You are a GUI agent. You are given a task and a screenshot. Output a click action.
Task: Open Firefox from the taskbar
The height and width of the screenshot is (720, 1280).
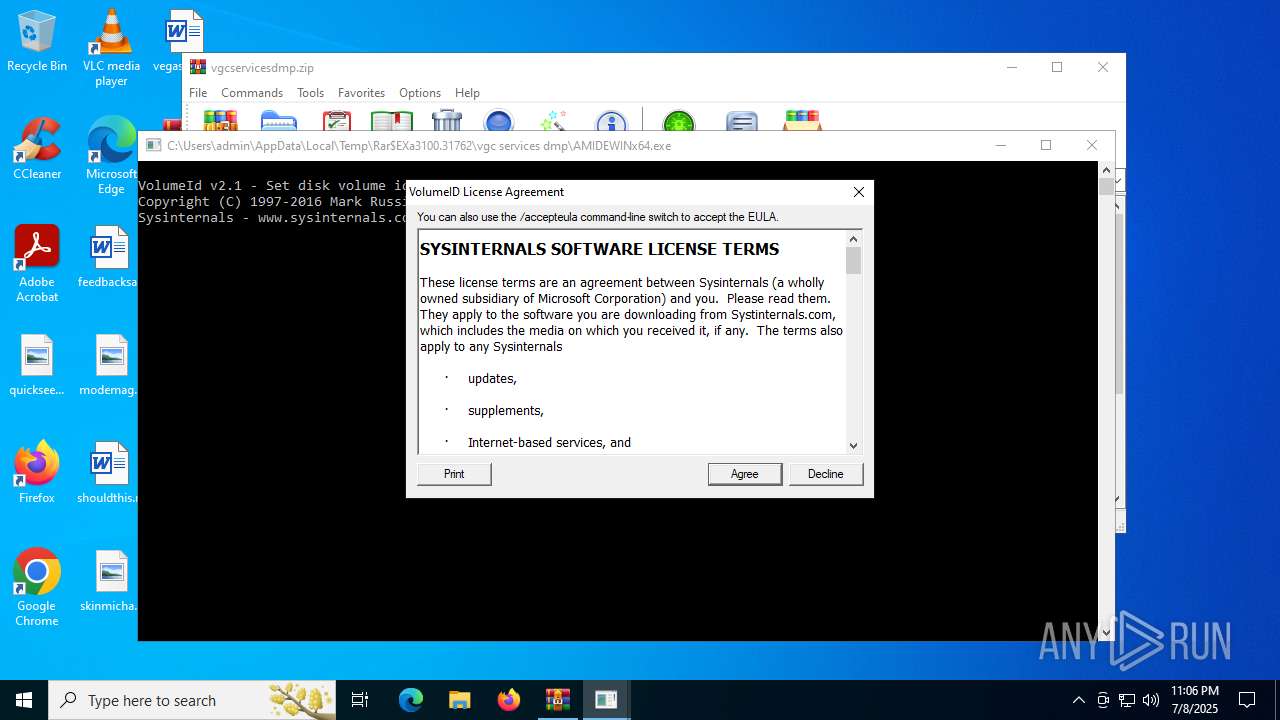coord(508,700)
